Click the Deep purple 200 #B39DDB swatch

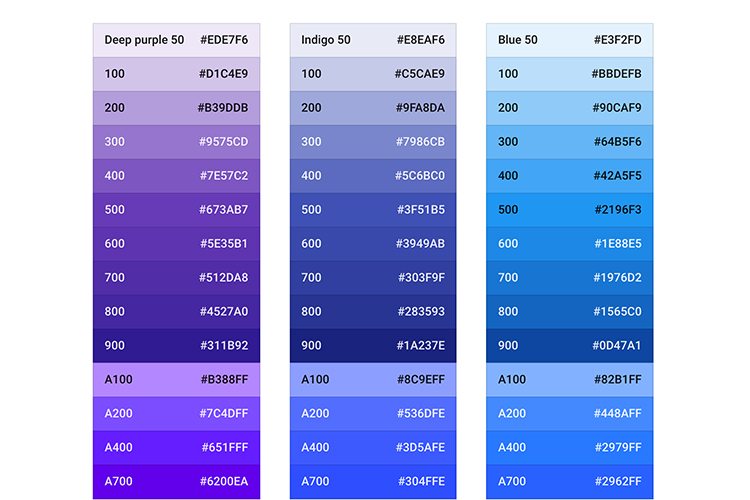(x=176, y=108)
